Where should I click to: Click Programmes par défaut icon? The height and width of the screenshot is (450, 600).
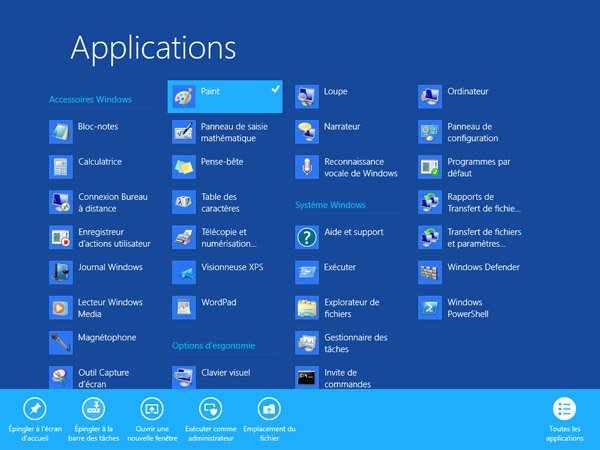[430, 167]
